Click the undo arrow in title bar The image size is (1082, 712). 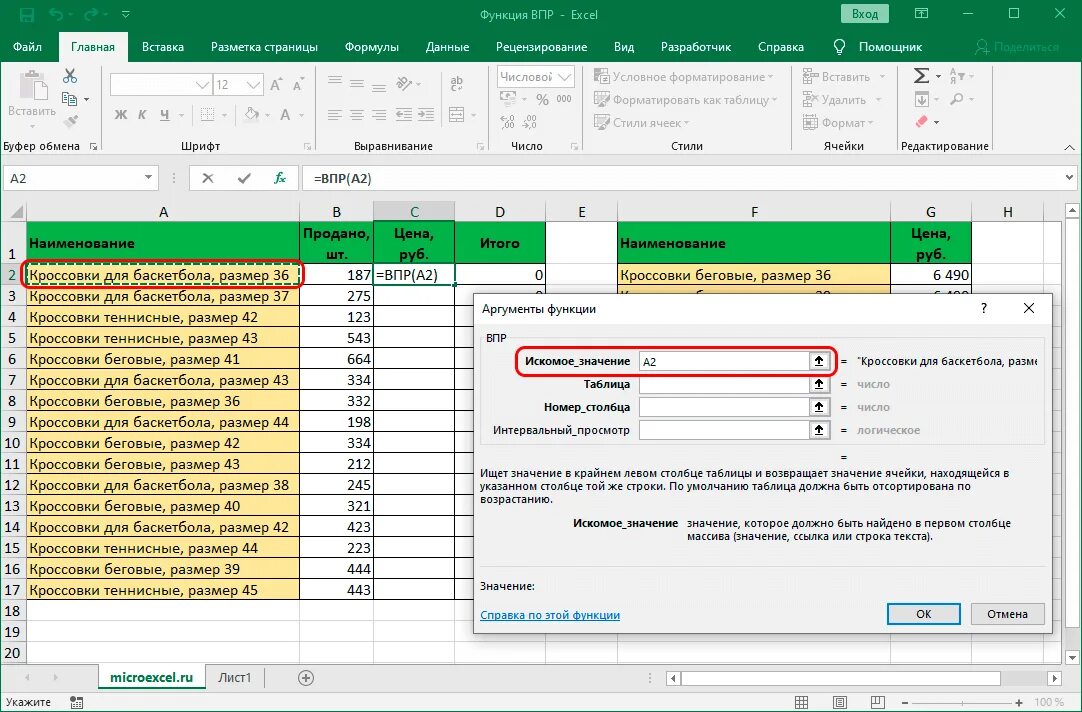tap(58, 14)
